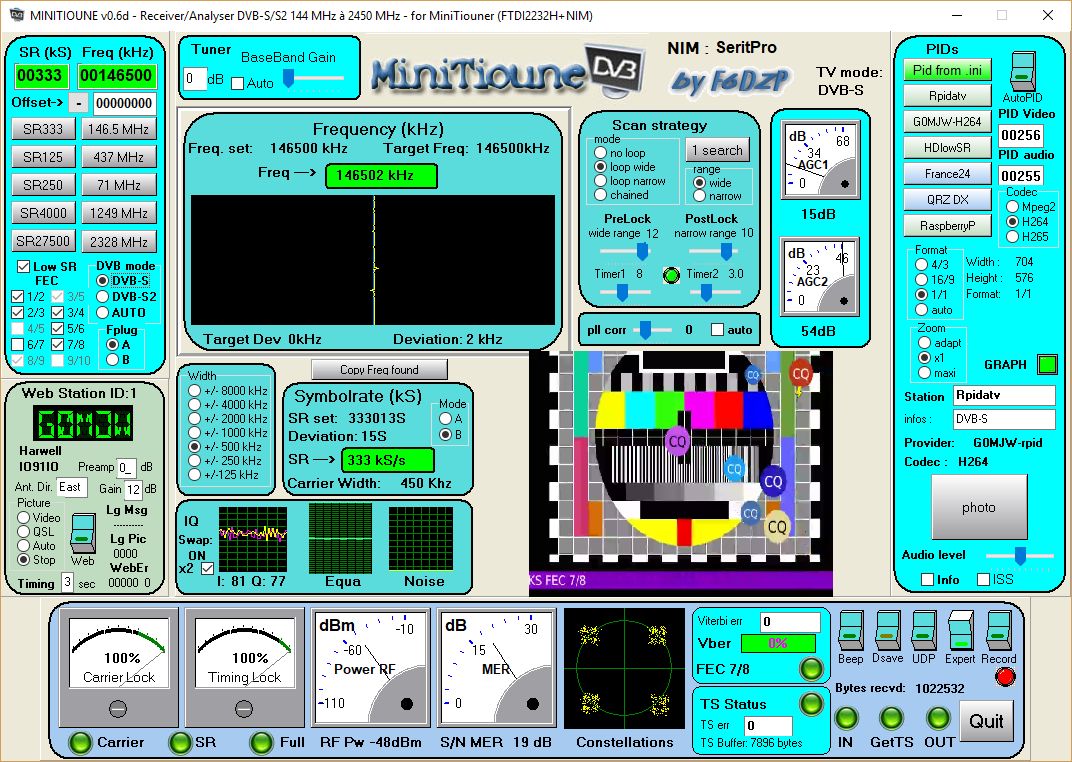Click the photo button
Viewport: 1072px width, 762px height.
tap(979, 507)
